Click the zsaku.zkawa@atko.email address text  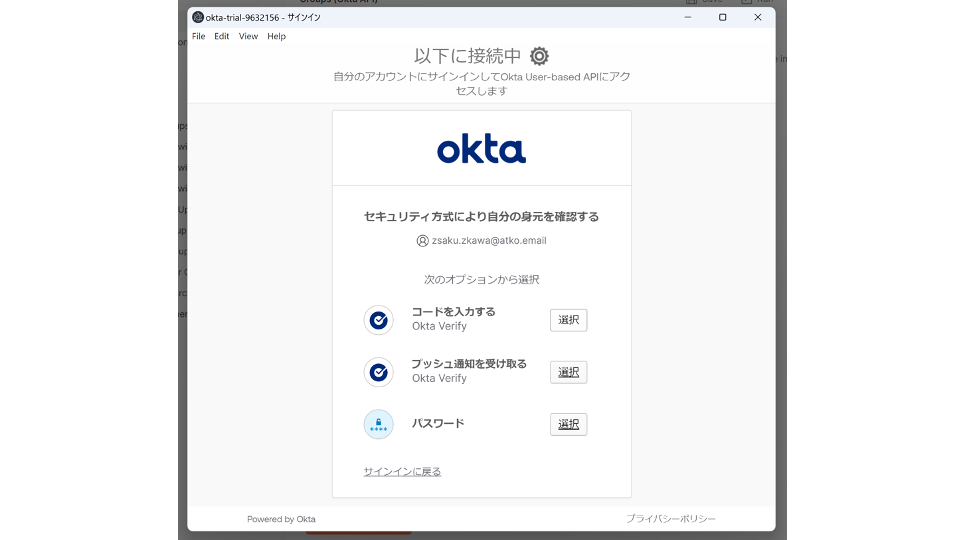point(489,241)
